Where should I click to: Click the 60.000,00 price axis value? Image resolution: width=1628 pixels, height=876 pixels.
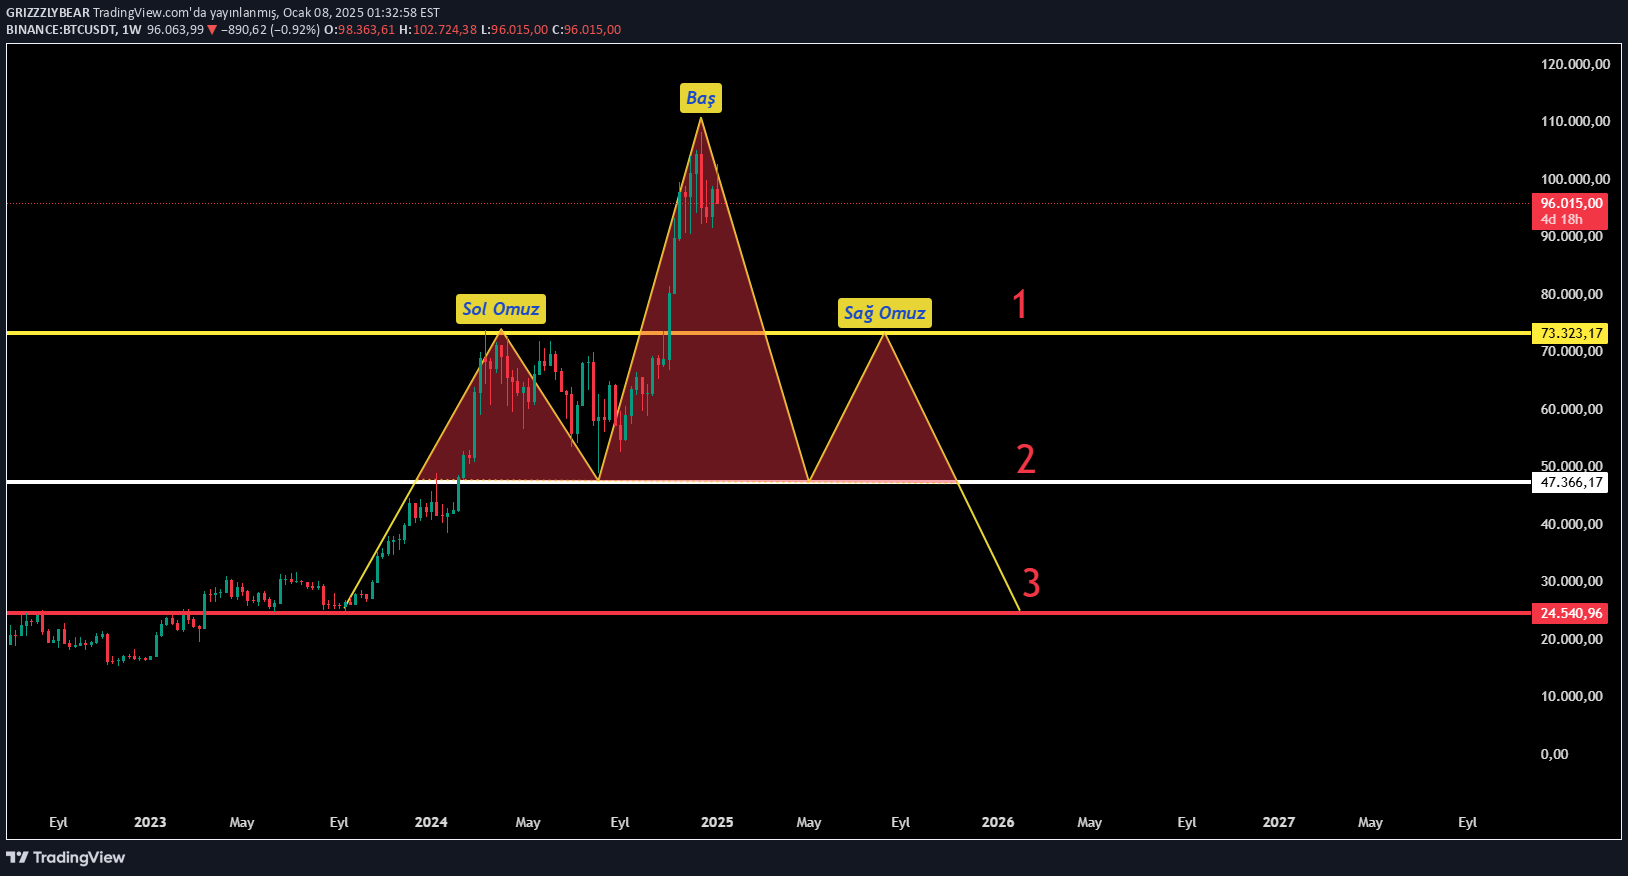point(1572,409)
